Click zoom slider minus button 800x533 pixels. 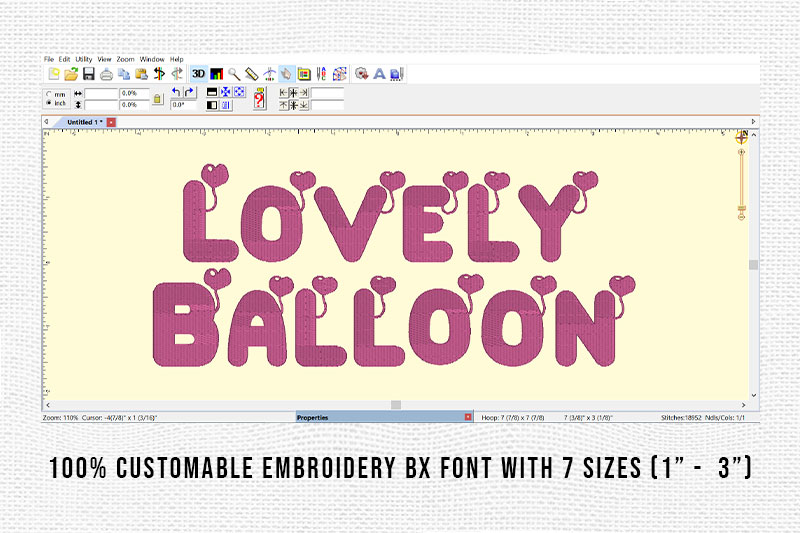click(x=741, y=217)
